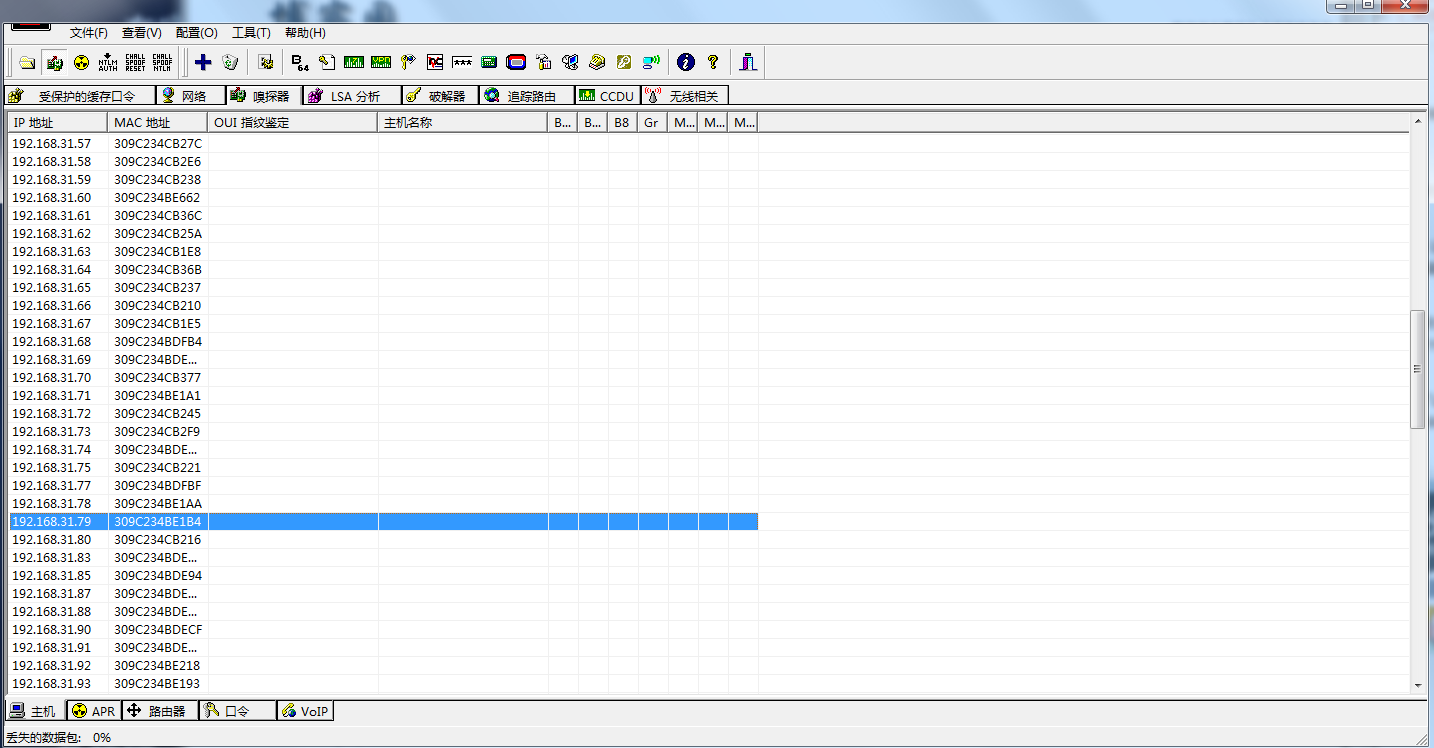Screen dimensions: 1434x748
Task: Click MAC address 309C234CB377
Action: click(157, 378)
